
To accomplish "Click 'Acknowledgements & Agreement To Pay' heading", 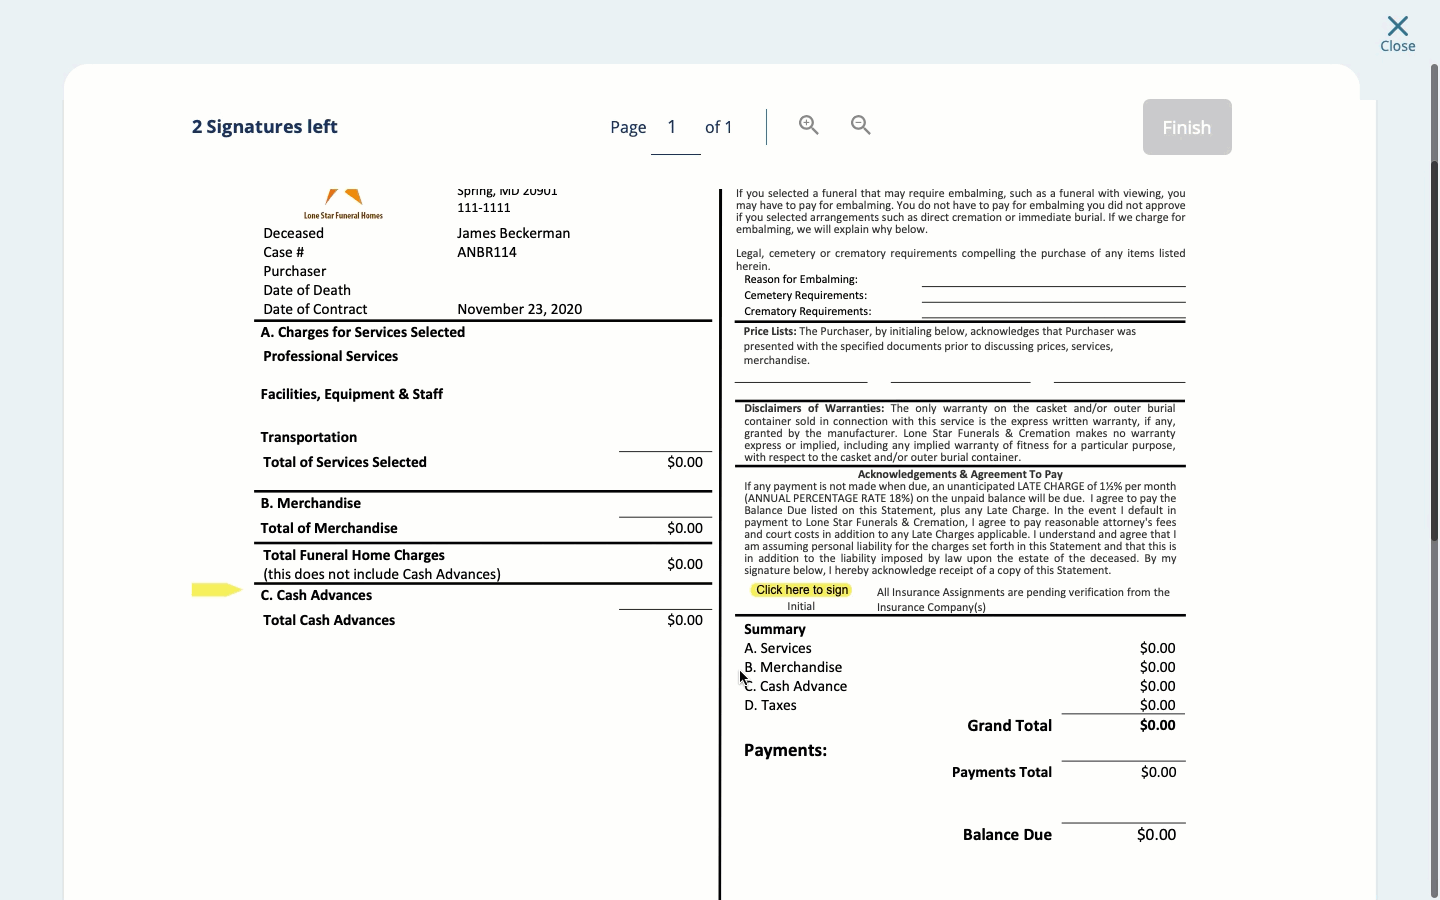I will click(960, 474).
